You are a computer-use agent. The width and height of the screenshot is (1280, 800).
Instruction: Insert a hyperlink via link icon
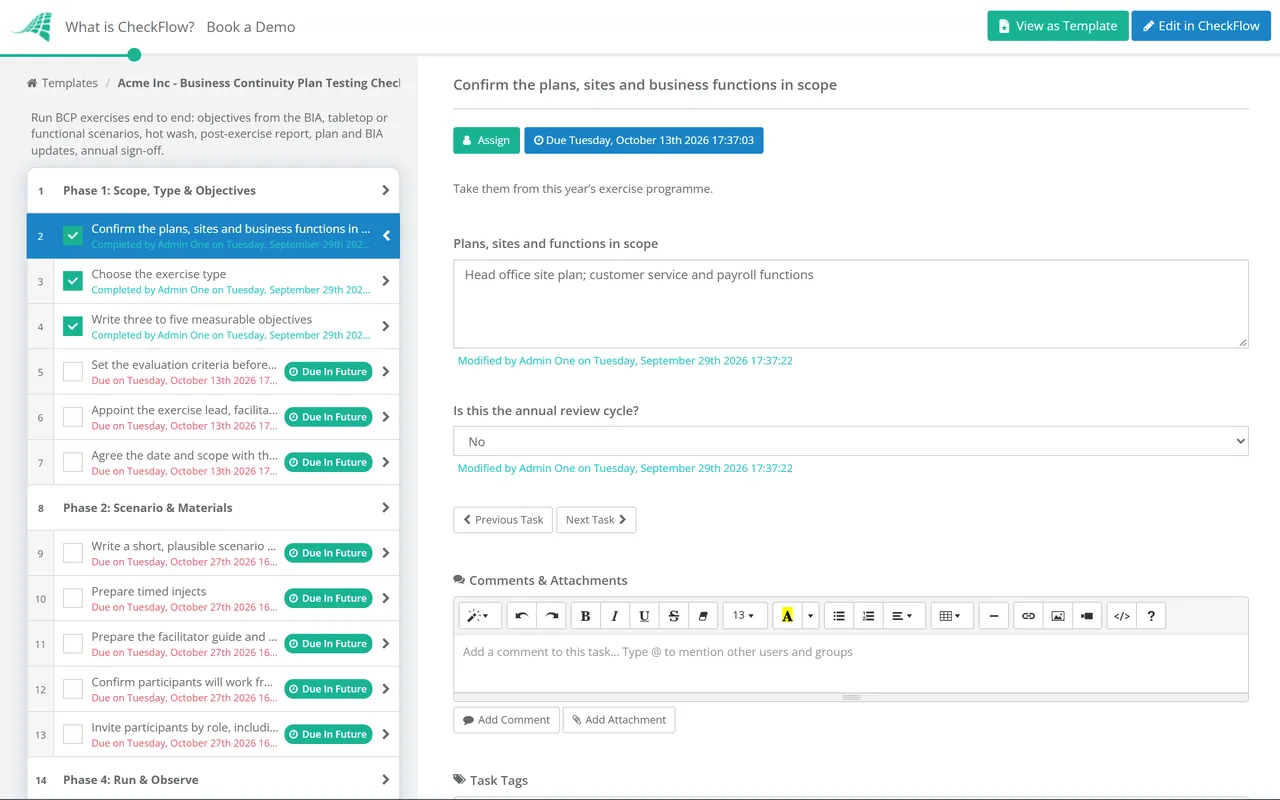(1028, 616)
